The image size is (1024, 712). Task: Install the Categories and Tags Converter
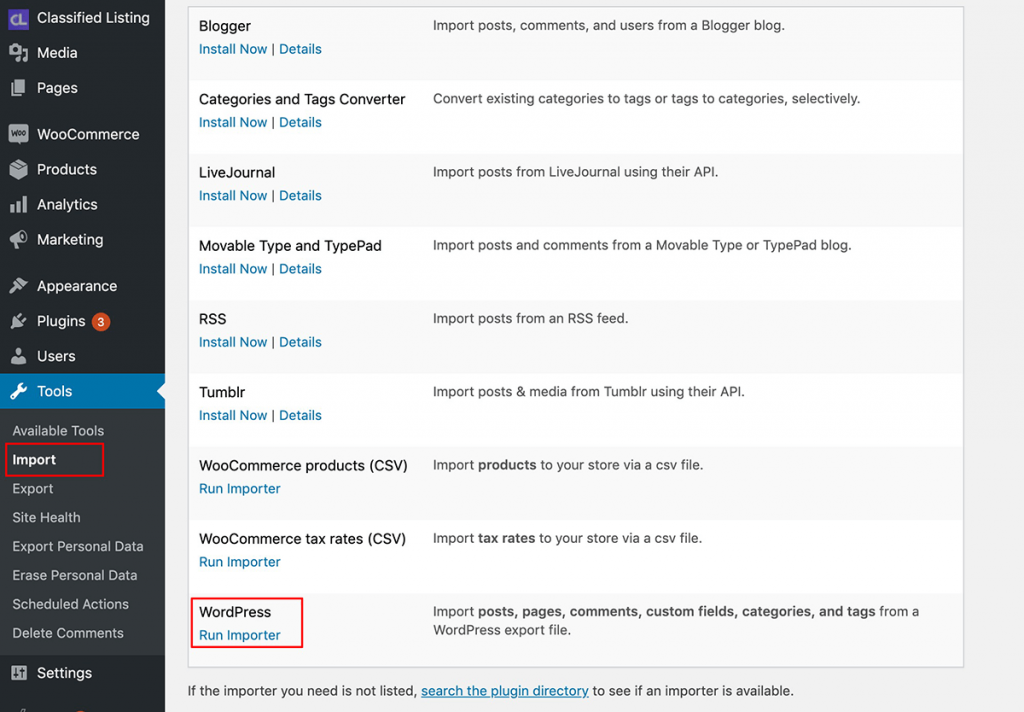[233, 122]
